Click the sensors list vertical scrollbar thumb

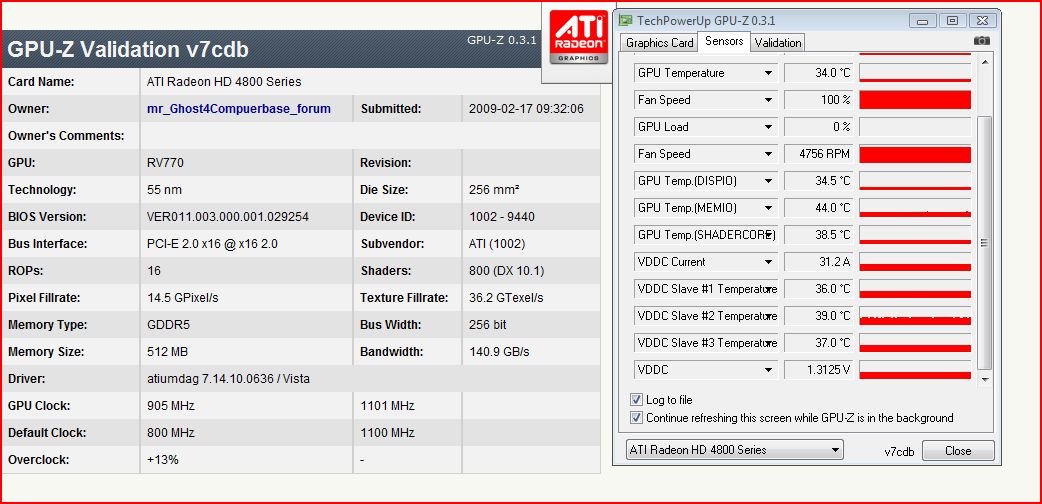pos(985,243)
